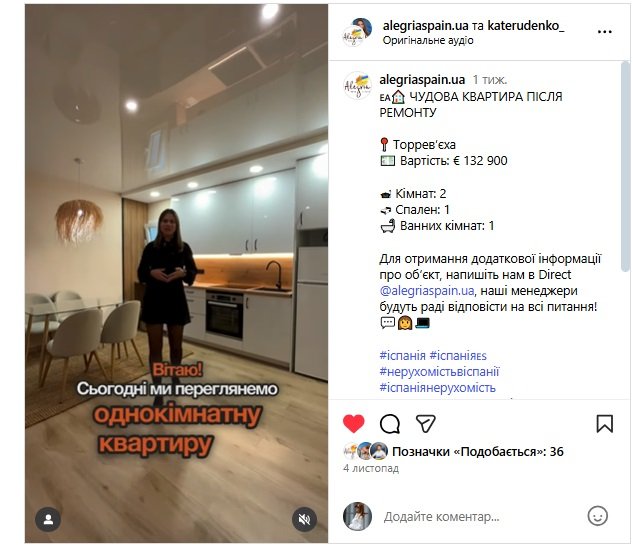The image size is (633, 554).
Task: Unmute the video using the speaker icon
Action: tap(304, 519)
